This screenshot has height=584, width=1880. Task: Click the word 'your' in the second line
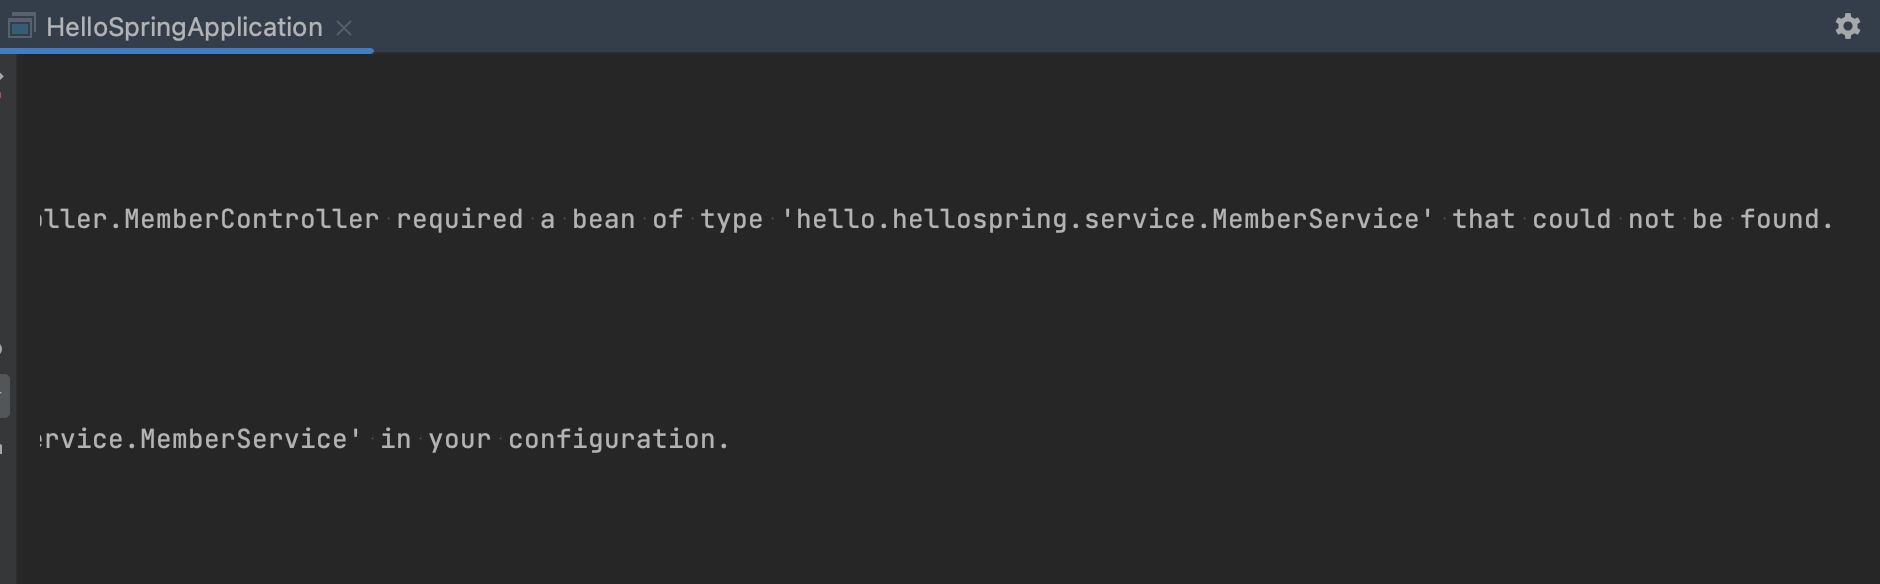coord(460,440)
